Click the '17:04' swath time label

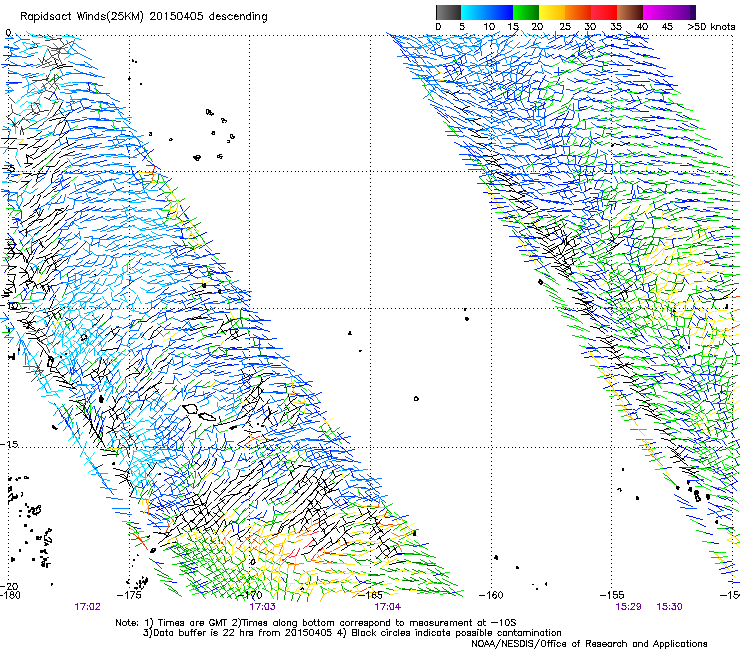tap(387, 607)
